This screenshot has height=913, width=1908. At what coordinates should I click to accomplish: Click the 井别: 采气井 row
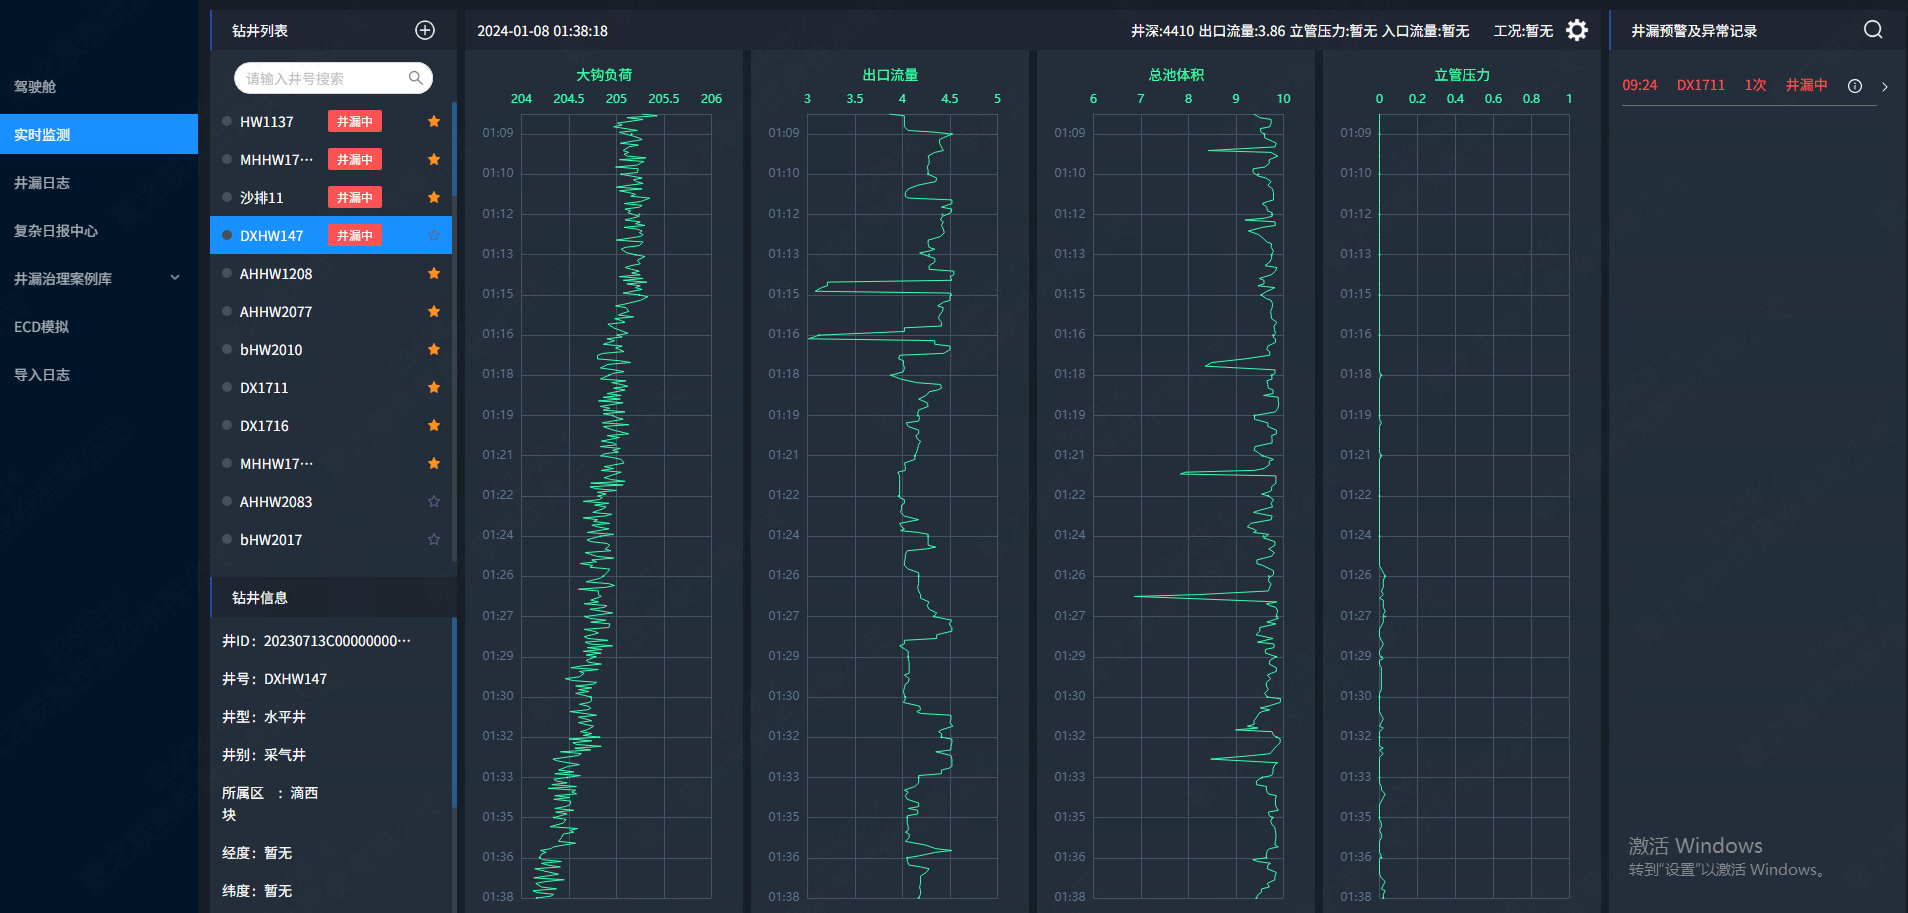[x=264, y=755]
